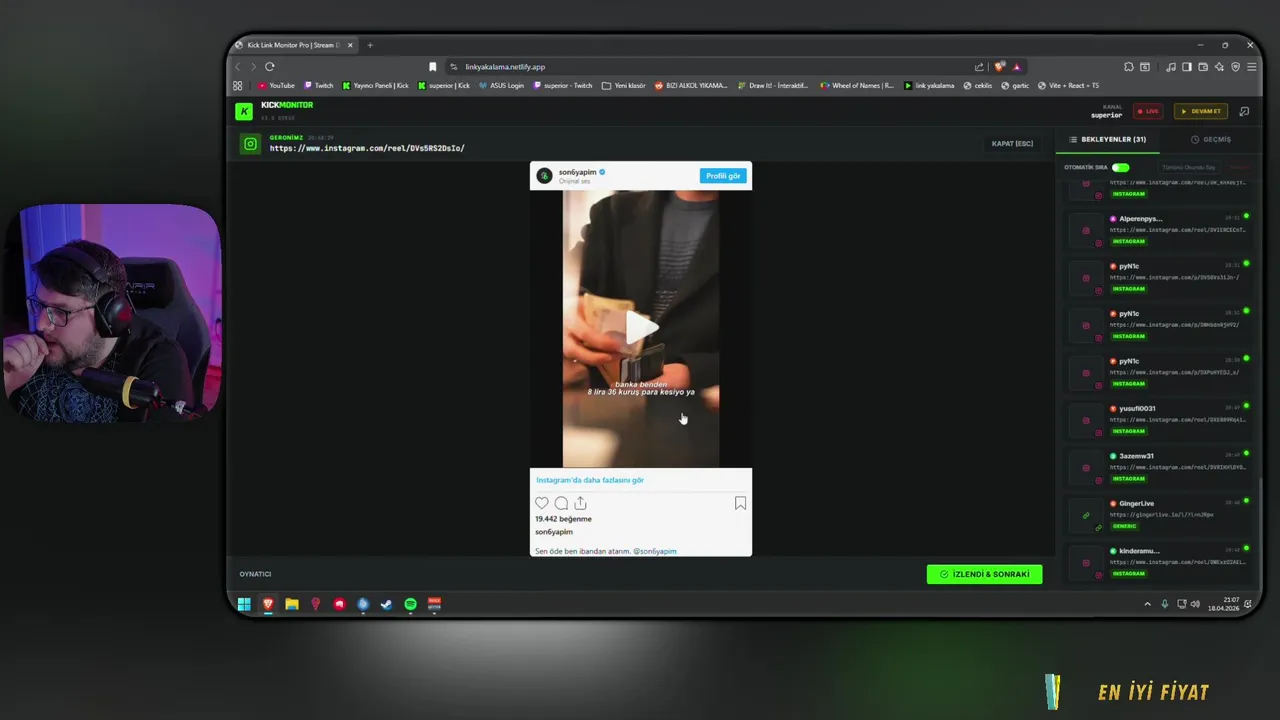Click son6yapim avatar picture

[x=544, y=176]
